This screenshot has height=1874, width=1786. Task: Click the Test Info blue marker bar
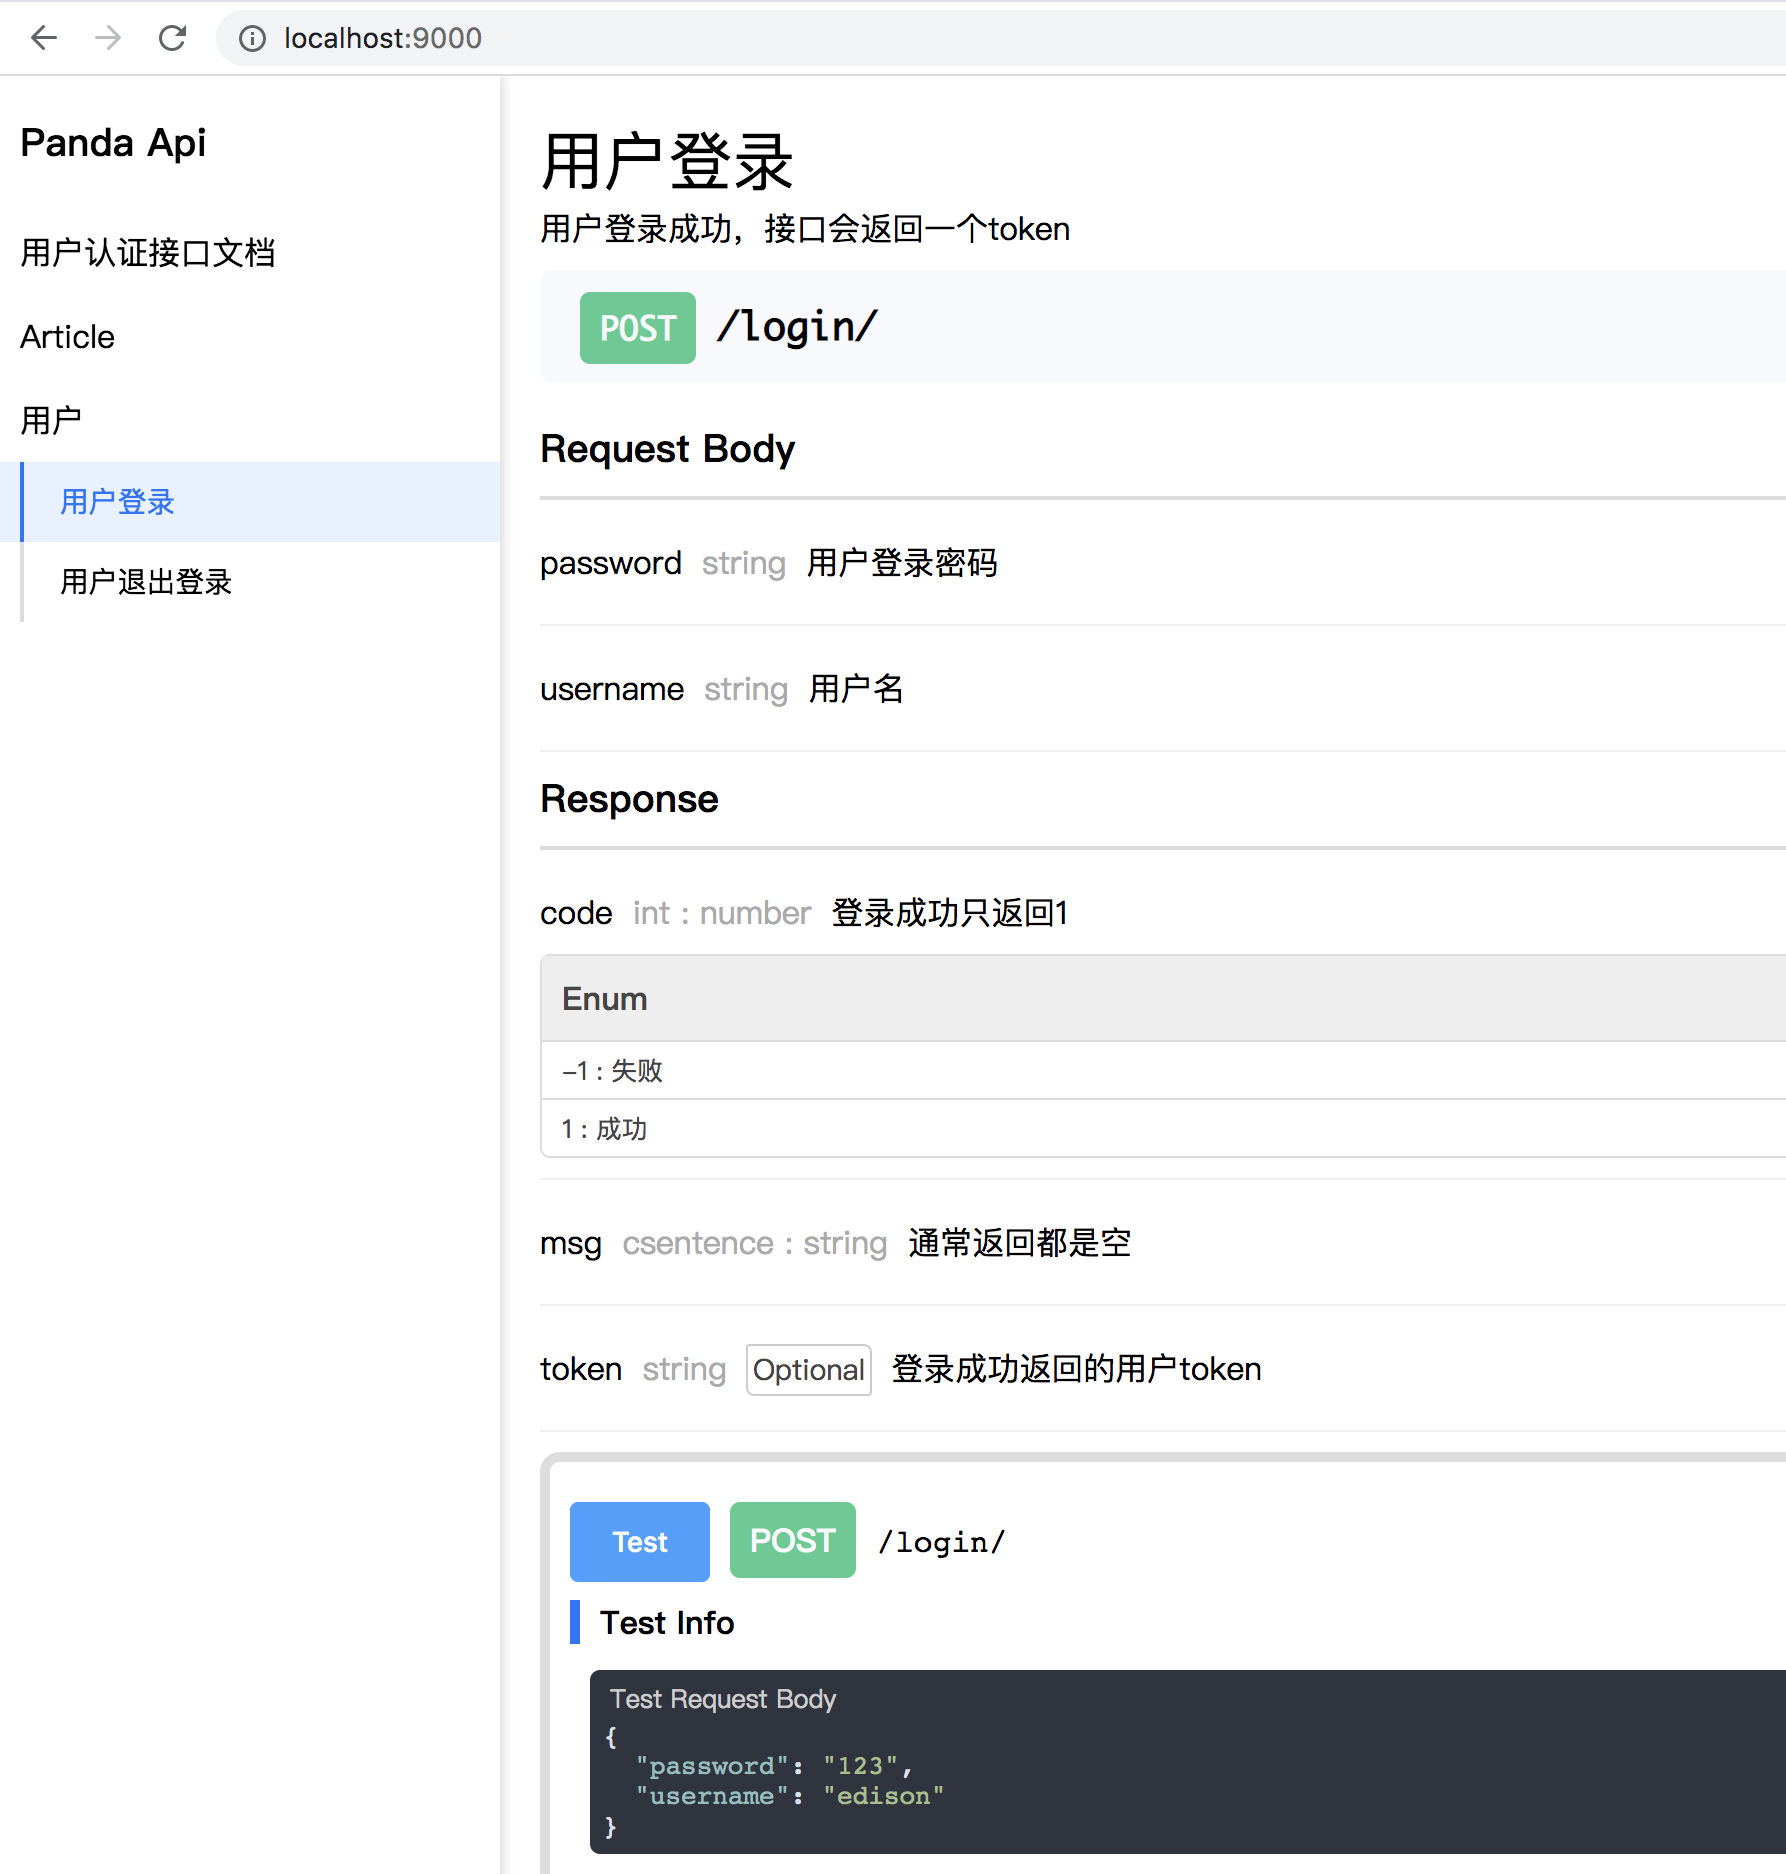click(x=577, y=1622)
